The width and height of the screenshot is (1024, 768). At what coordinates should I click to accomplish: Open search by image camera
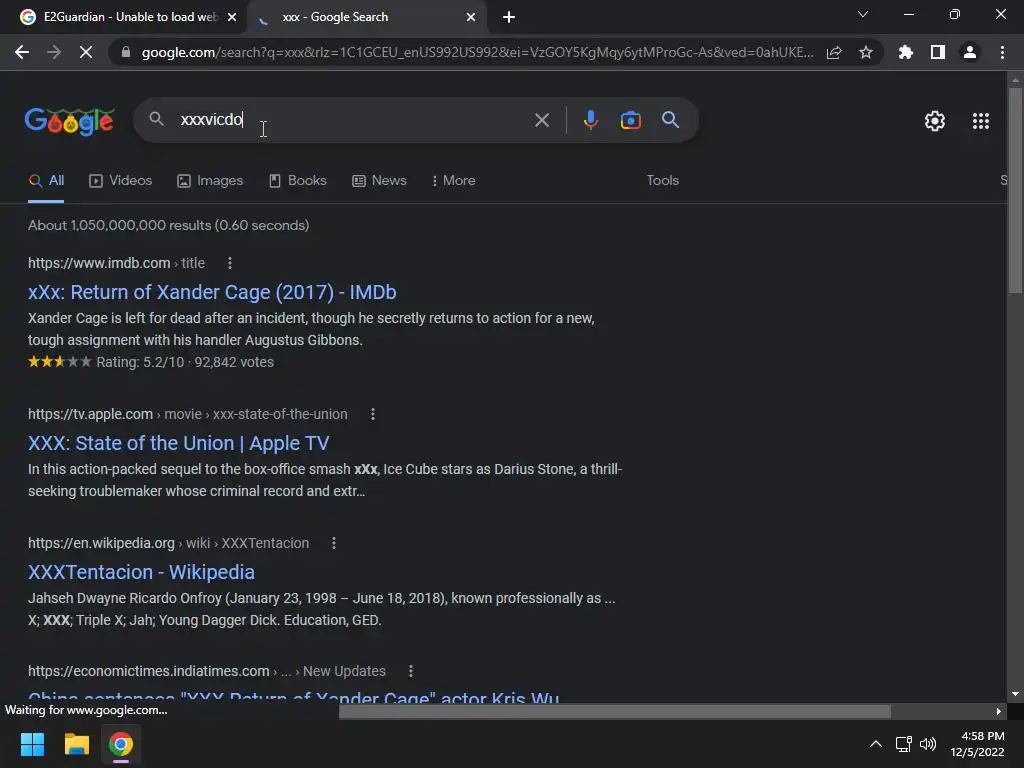pyautogui.click(x=630, y=120)
